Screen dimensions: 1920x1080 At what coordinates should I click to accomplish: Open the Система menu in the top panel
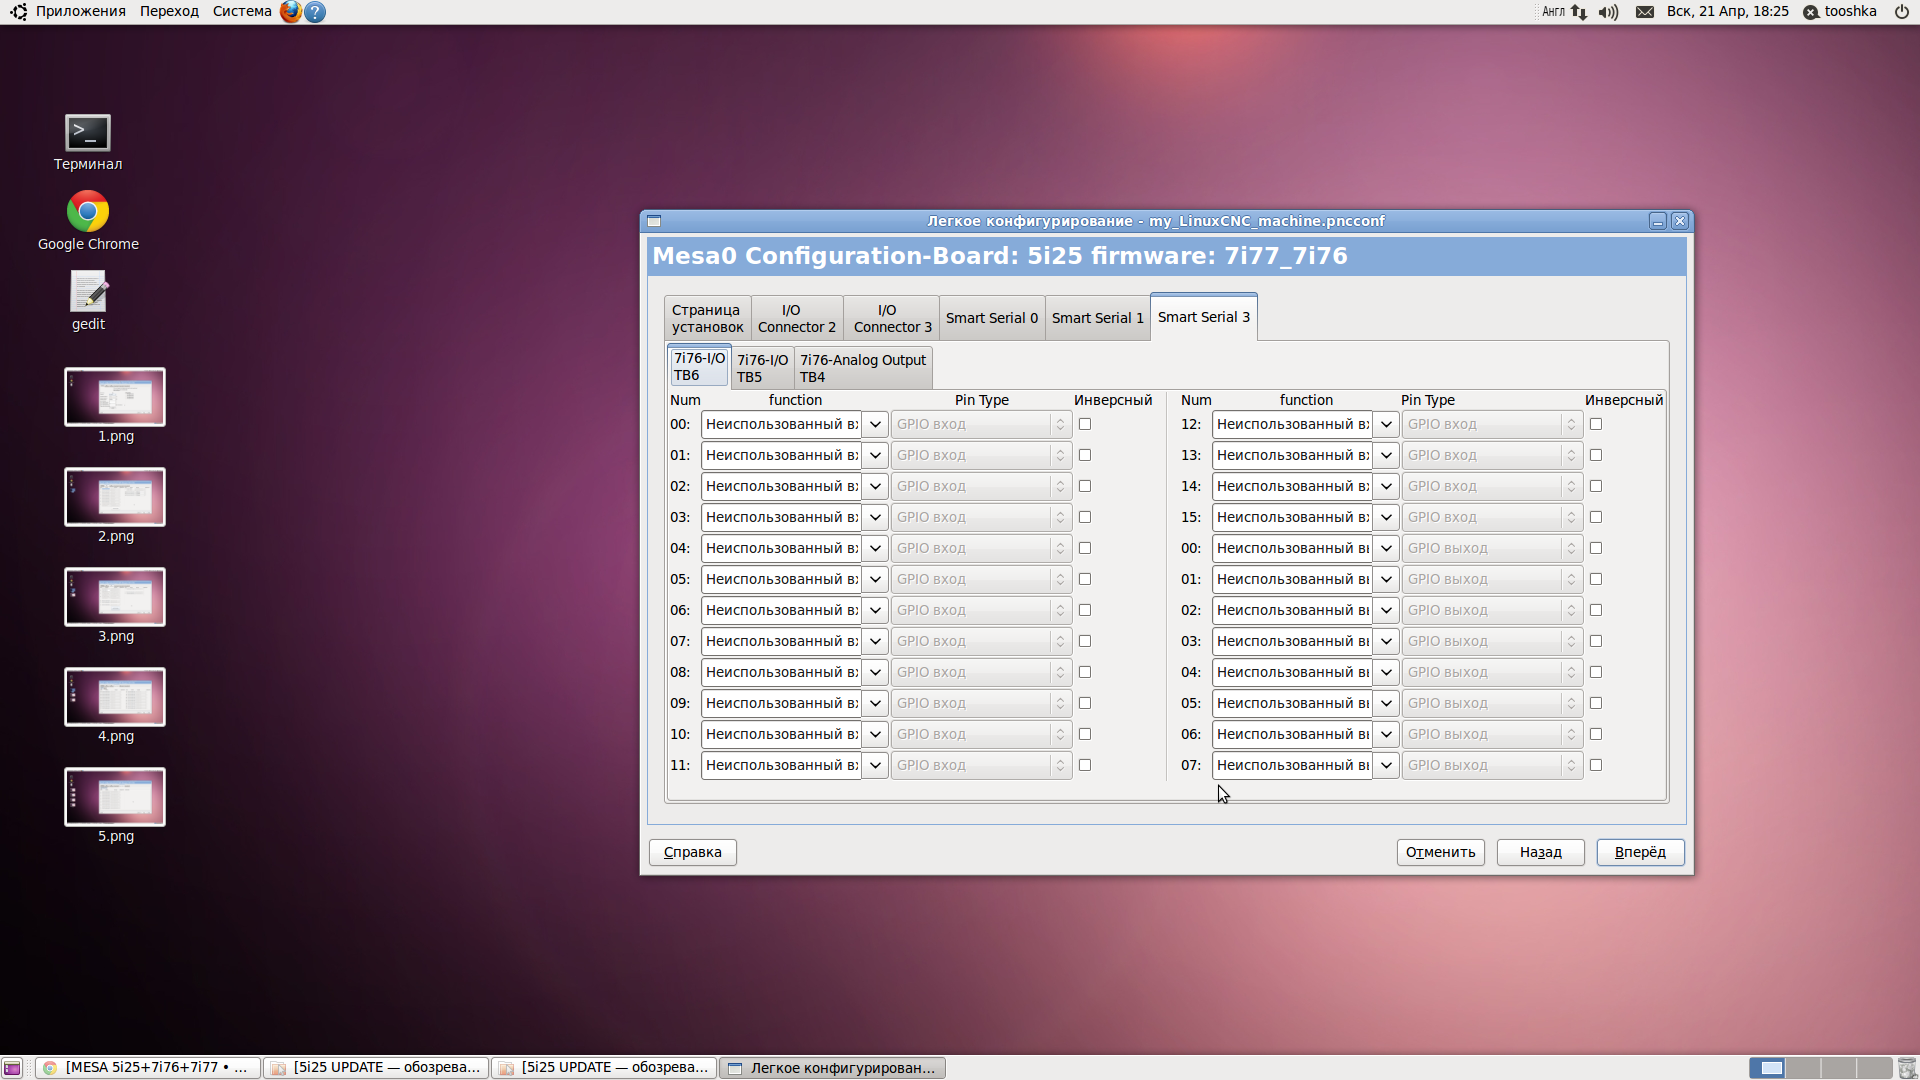tap(242, 12)
